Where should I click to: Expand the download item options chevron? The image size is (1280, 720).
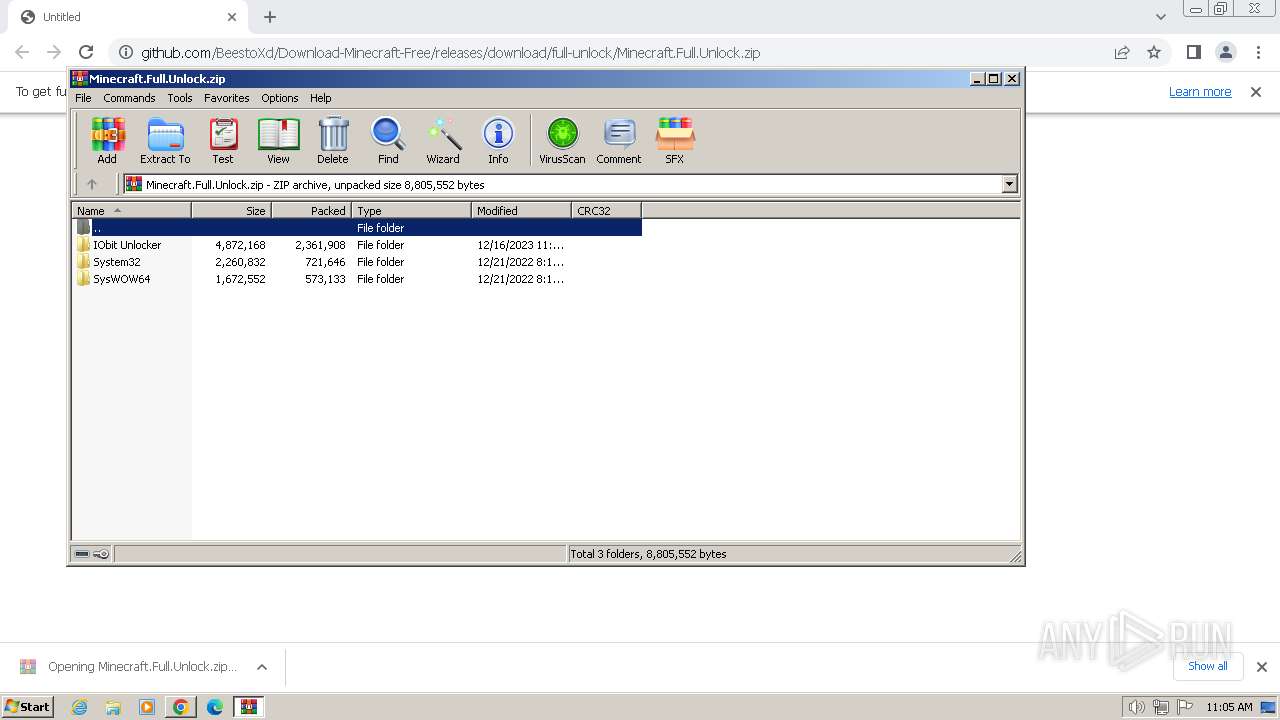coord(262,667)
